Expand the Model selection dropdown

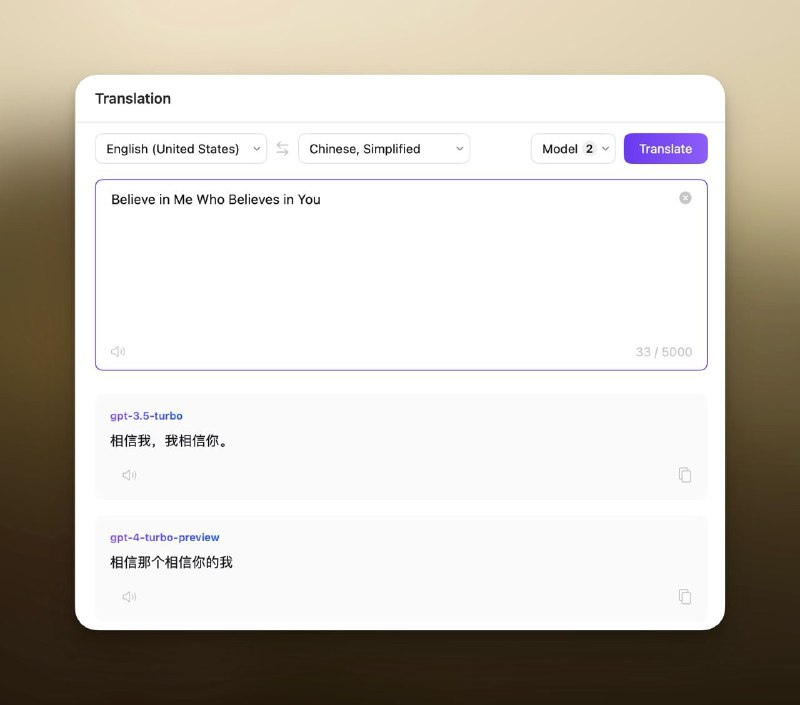(573, 148)
